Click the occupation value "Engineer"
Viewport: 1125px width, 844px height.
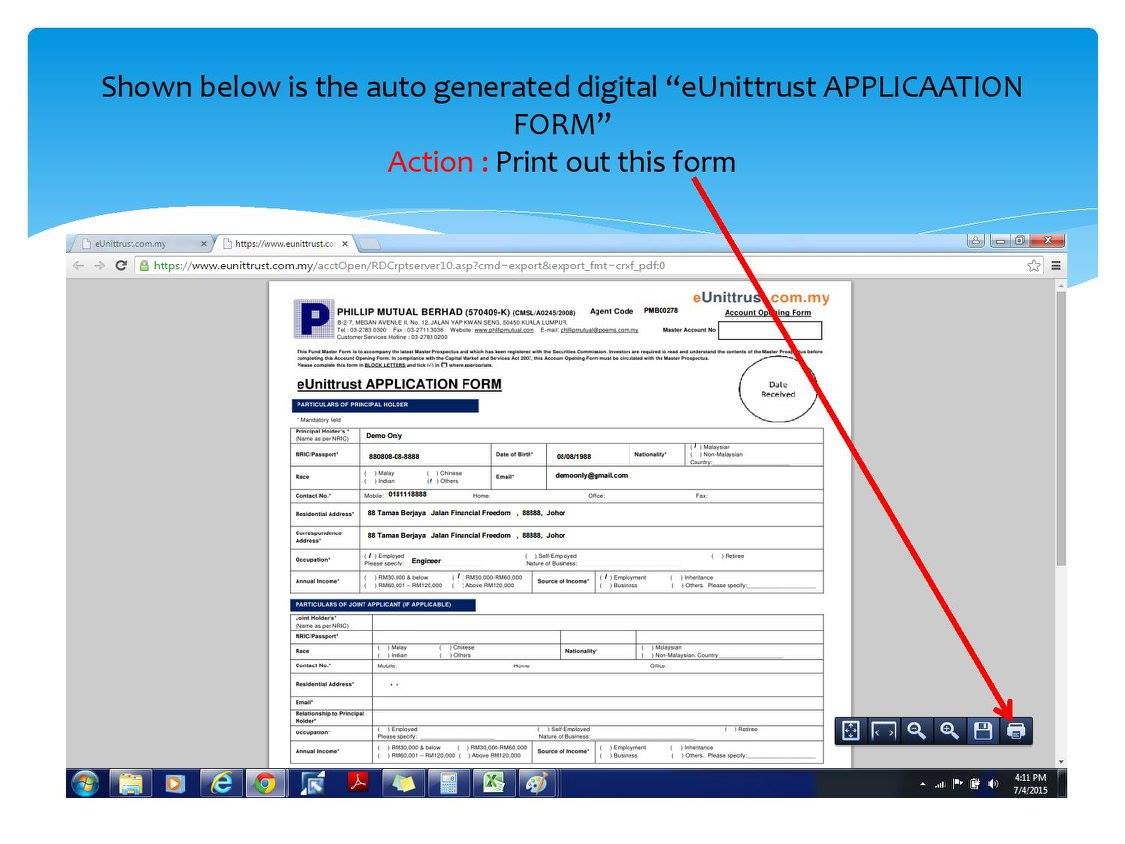426,561
